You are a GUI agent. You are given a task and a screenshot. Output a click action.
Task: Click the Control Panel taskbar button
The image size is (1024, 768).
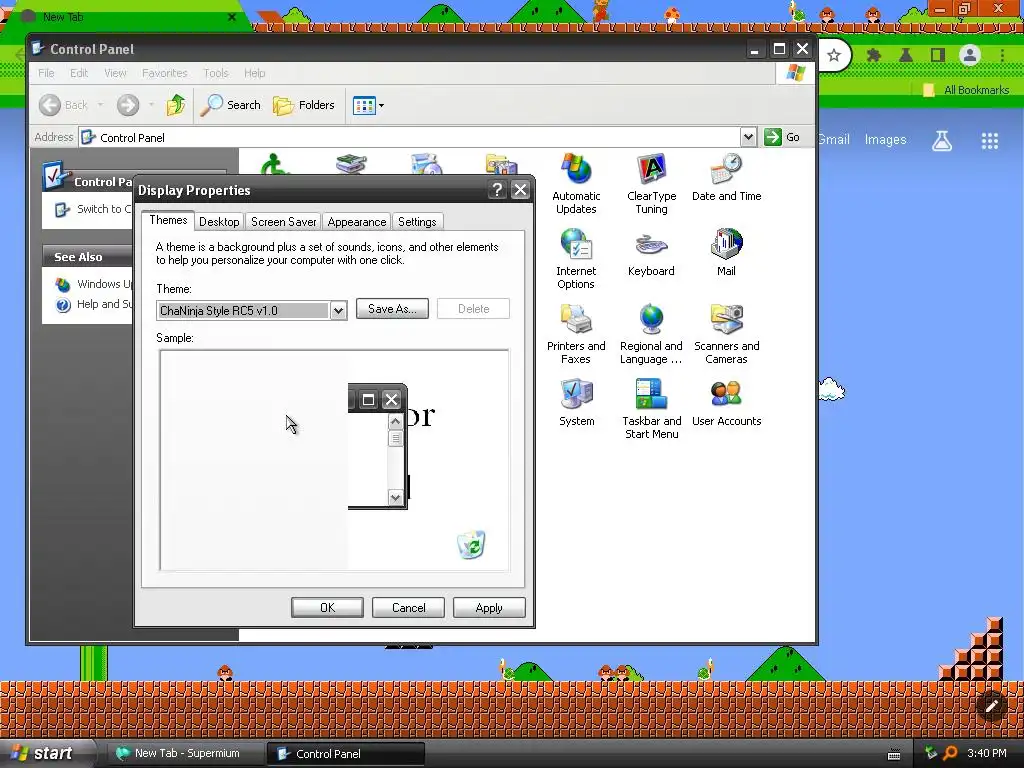click(x=346, y=753)
